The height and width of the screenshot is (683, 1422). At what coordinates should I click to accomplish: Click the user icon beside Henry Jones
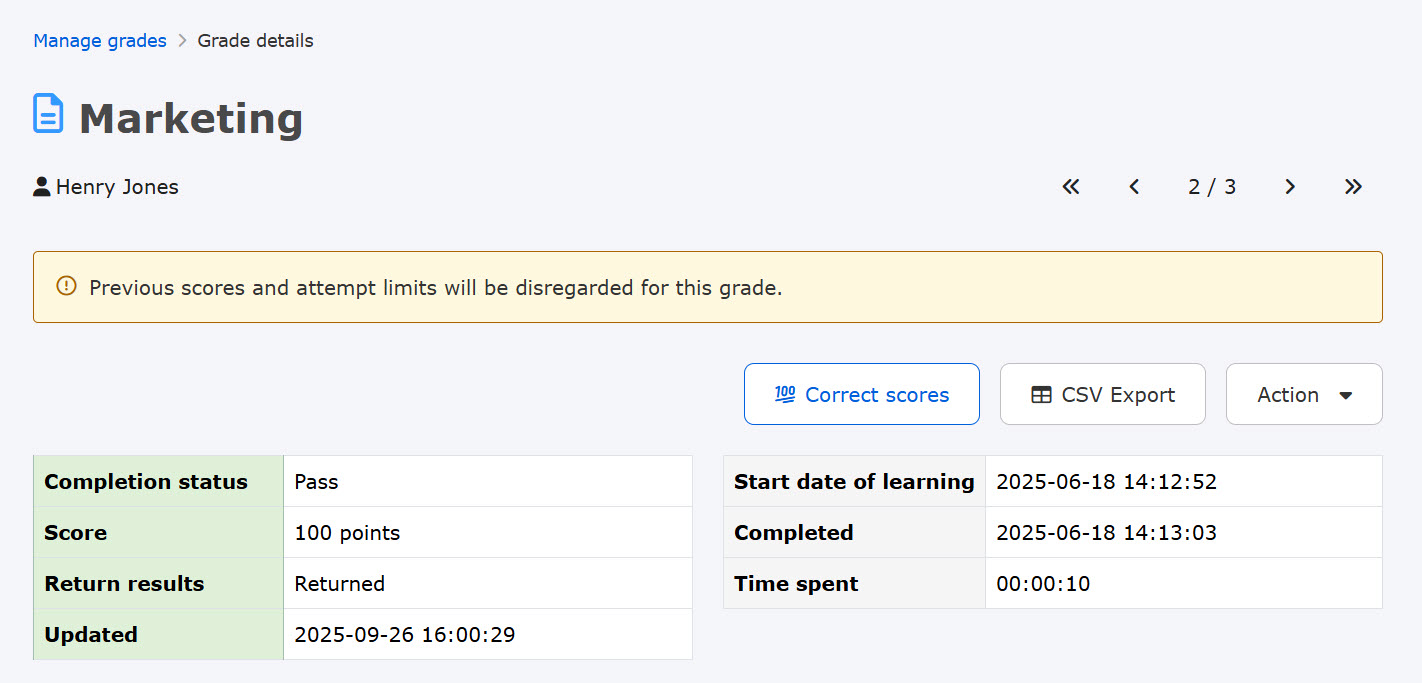click(42, 187)
